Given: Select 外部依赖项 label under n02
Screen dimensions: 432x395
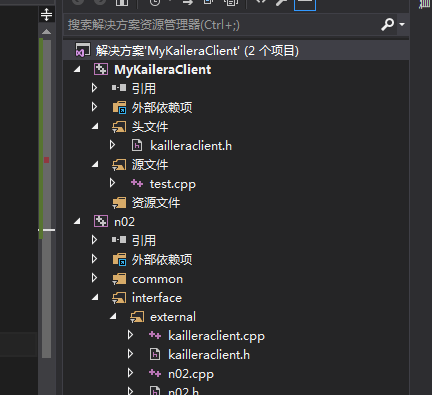Looking at the screenshot, I should pos(162,259).
